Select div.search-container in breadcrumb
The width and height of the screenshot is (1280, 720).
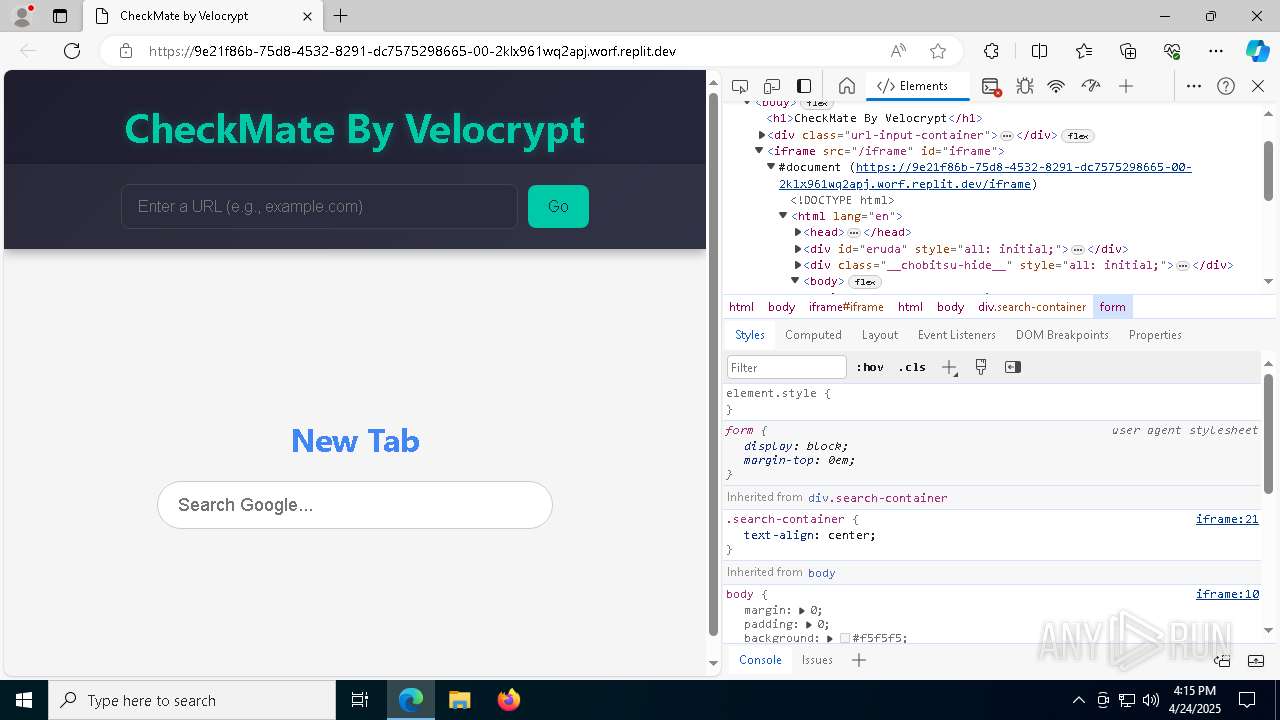click(1032, 307)
